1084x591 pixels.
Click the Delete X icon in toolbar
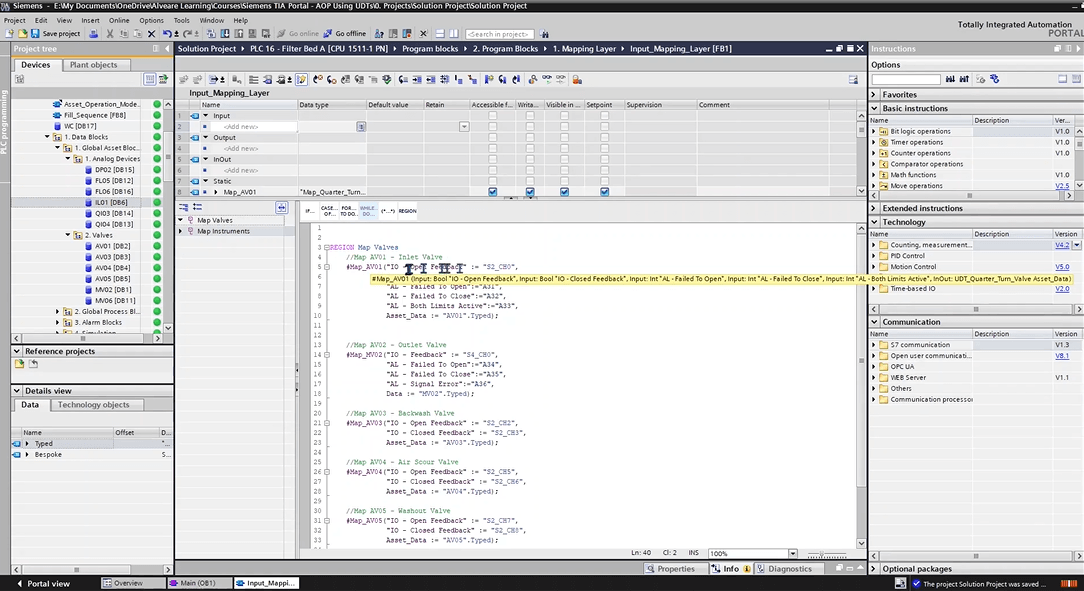(152, 34)
